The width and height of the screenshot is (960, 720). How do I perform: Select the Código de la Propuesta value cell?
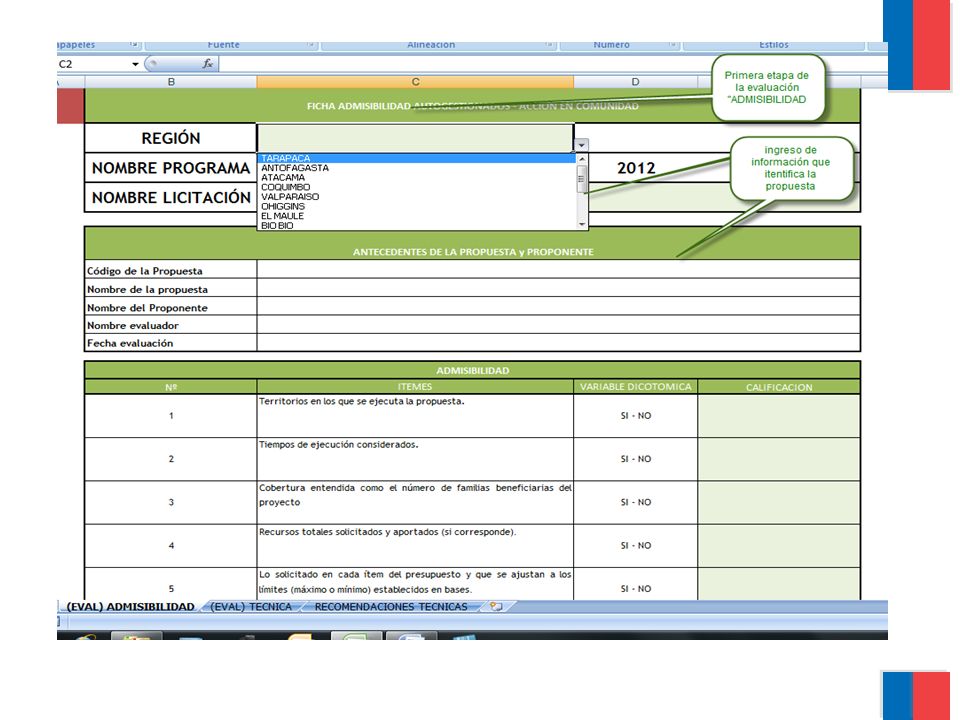558,269
